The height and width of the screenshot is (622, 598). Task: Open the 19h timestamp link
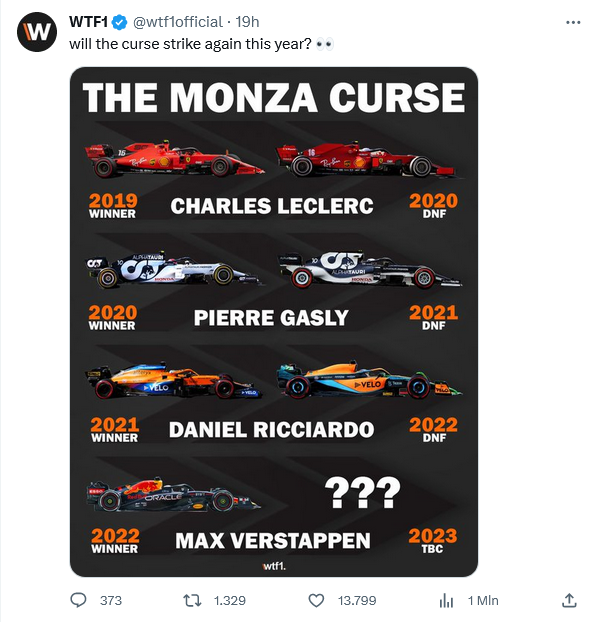(247, 22)
